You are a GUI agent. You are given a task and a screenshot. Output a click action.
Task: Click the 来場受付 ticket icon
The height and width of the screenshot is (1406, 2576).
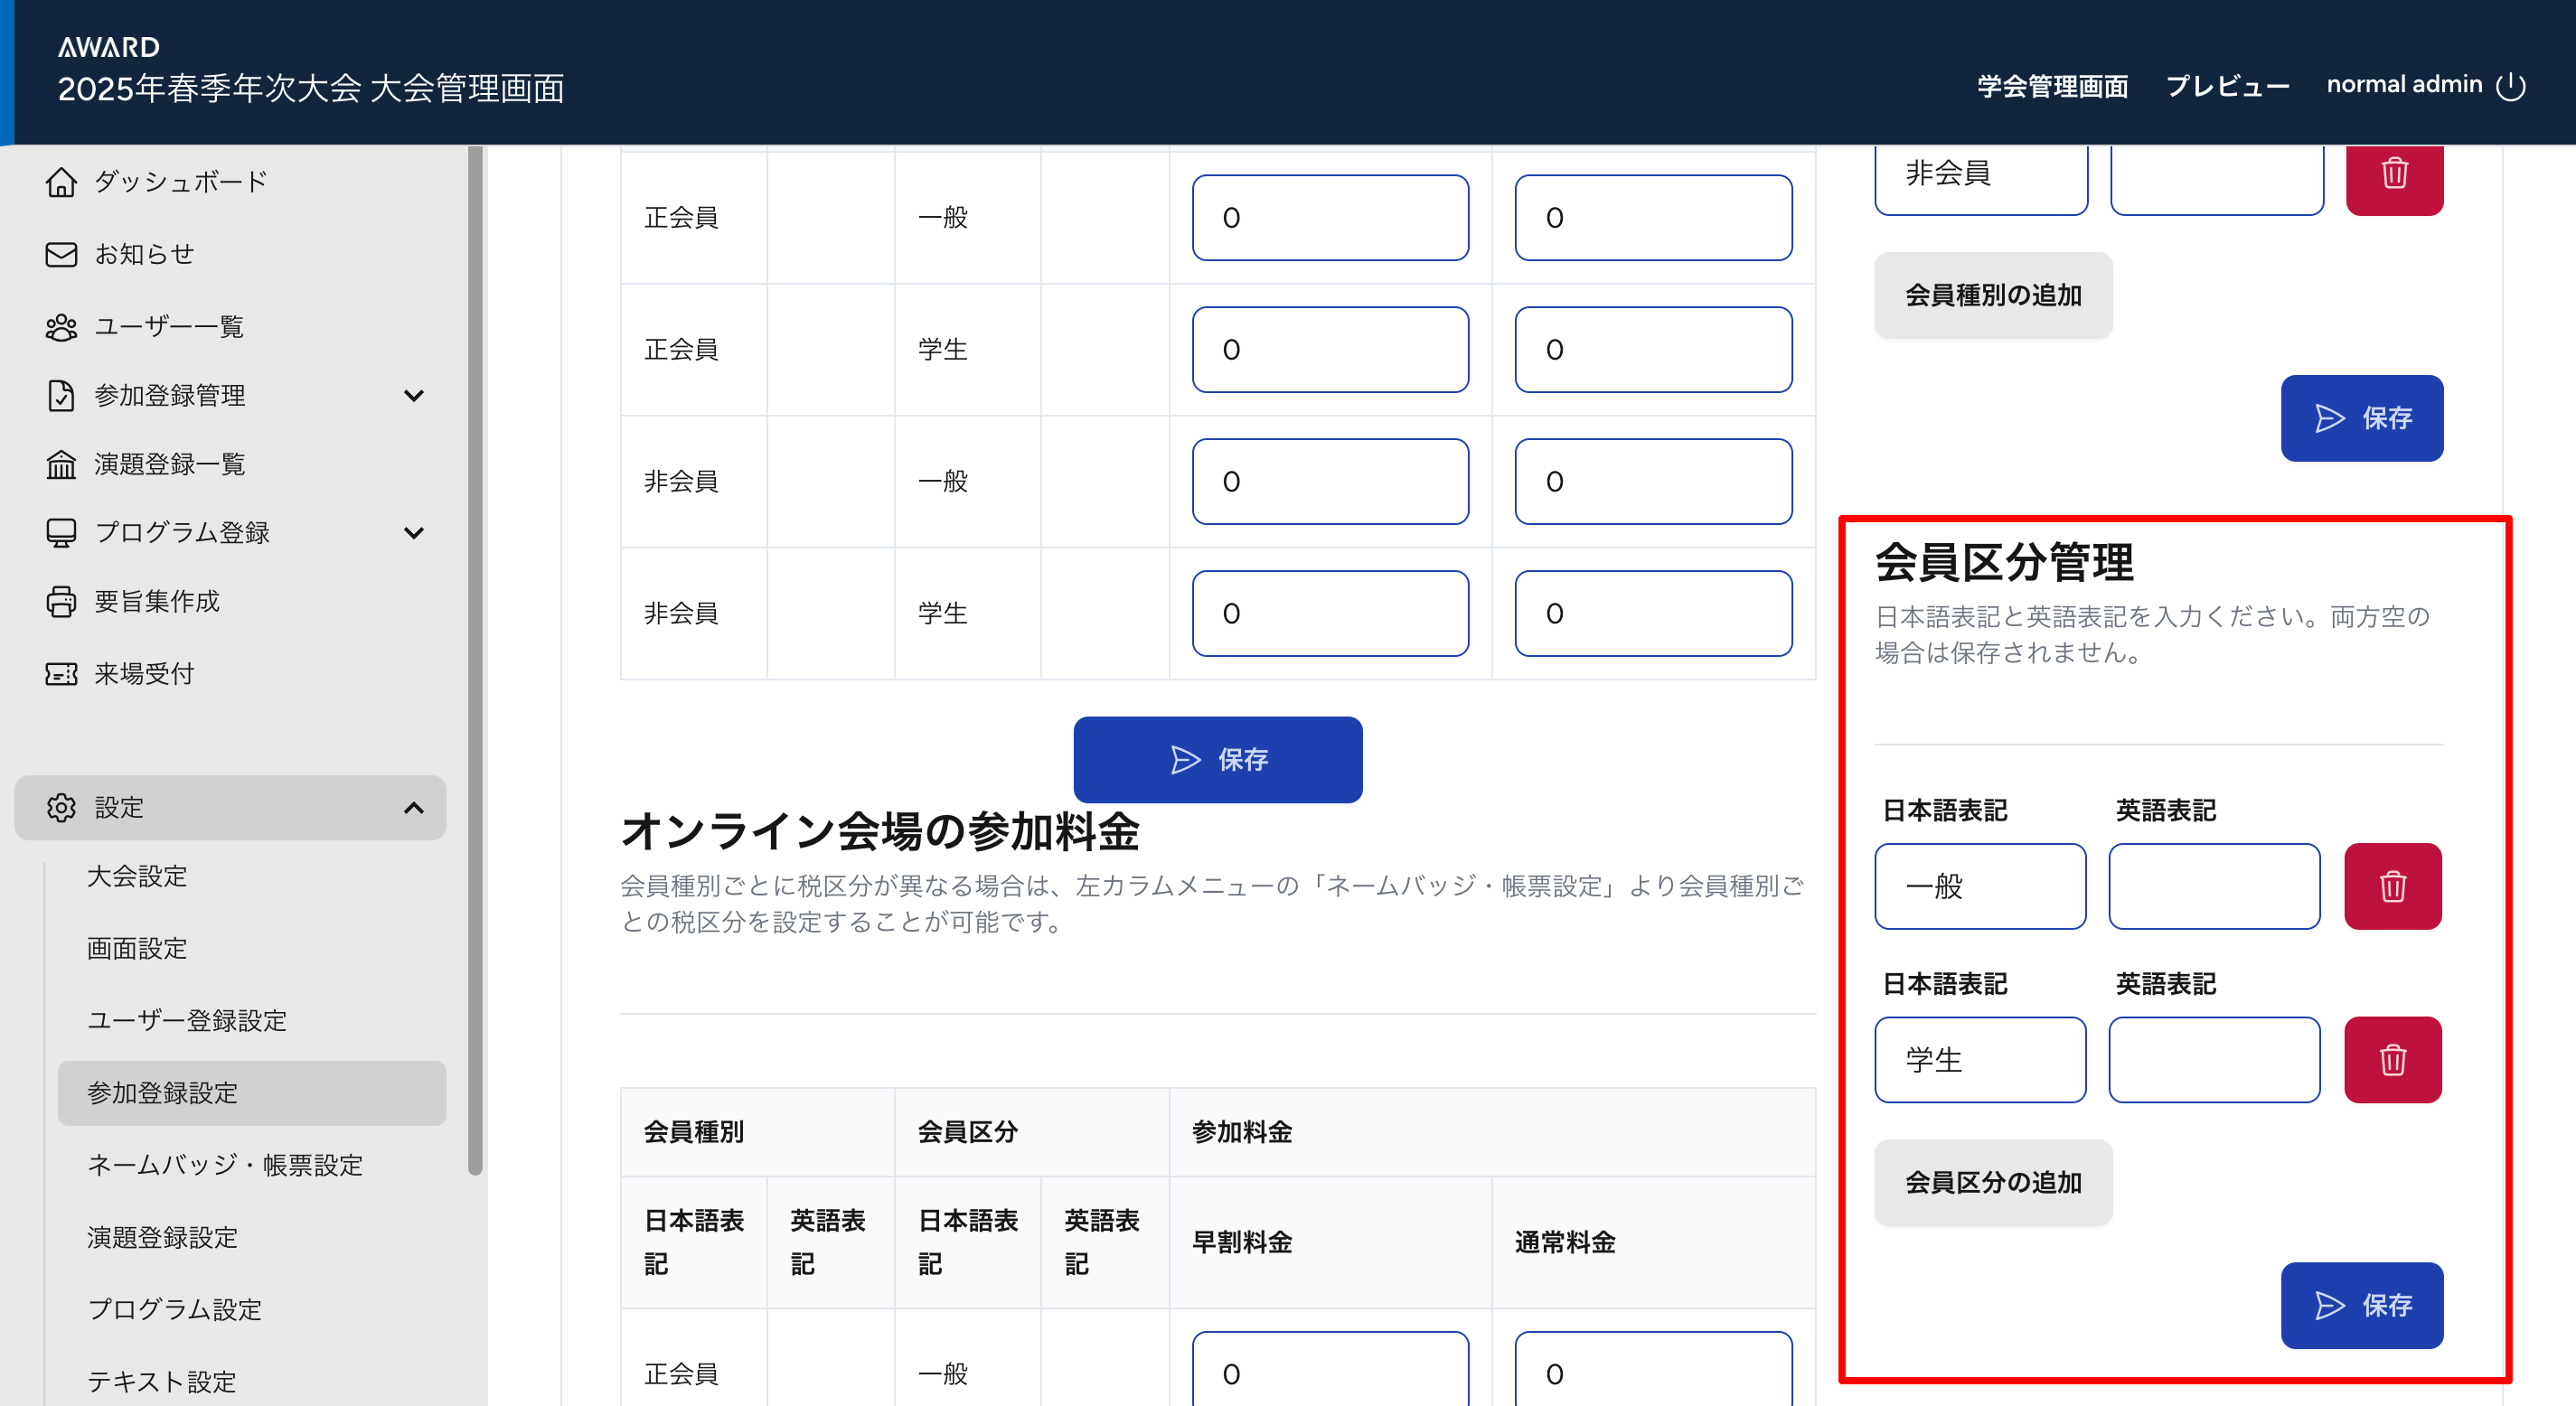coord(61,674)
